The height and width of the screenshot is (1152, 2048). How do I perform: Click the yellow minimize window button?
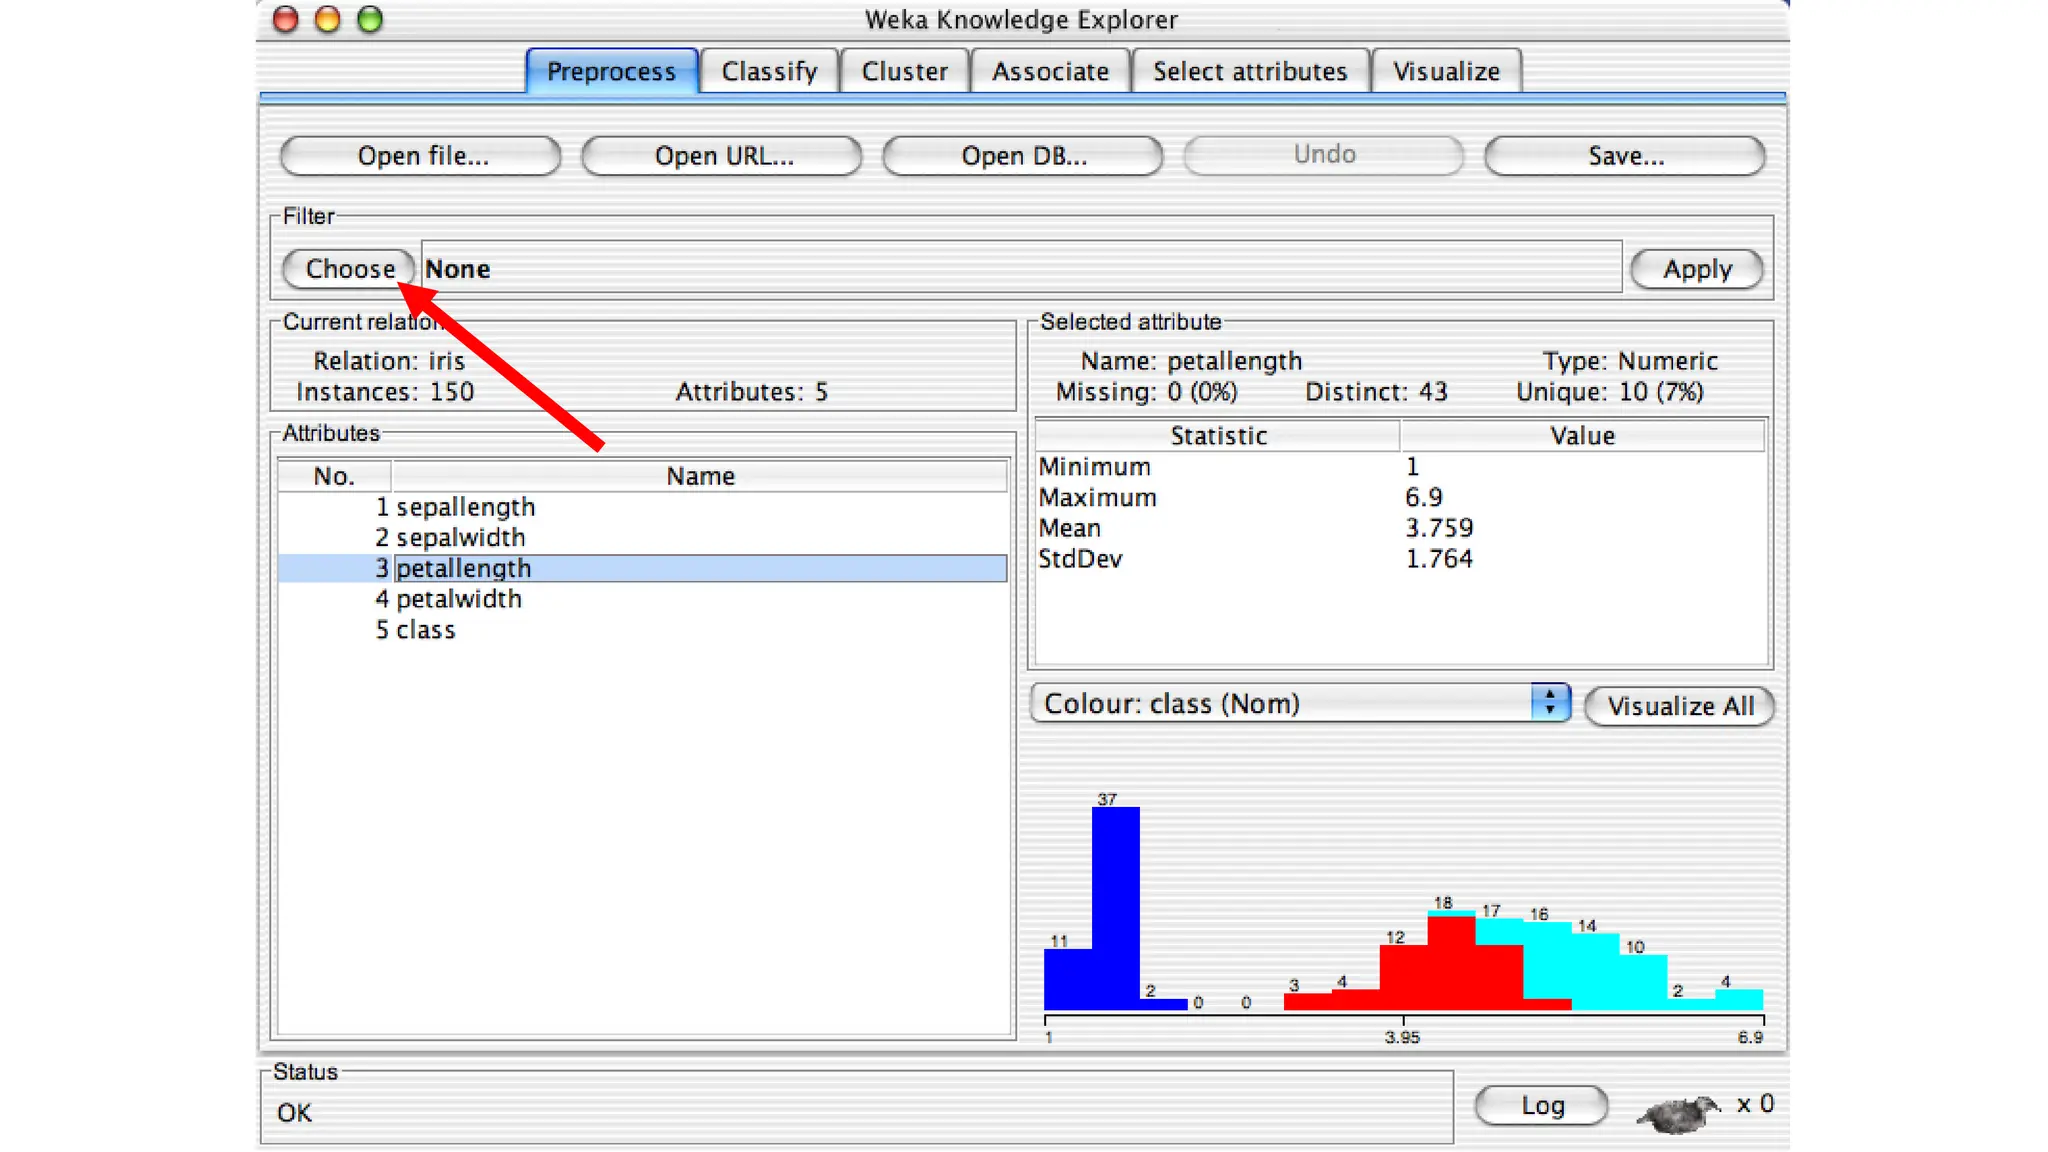pos(327,19)
